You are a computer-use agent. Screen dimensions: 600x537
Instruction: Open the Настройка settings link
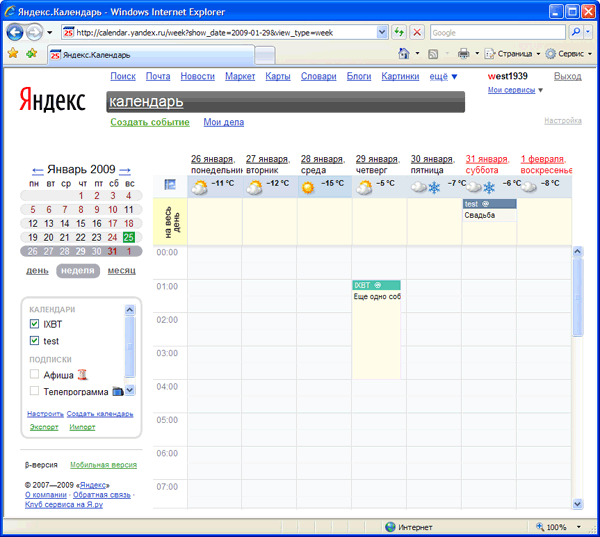tap(563, 121)
